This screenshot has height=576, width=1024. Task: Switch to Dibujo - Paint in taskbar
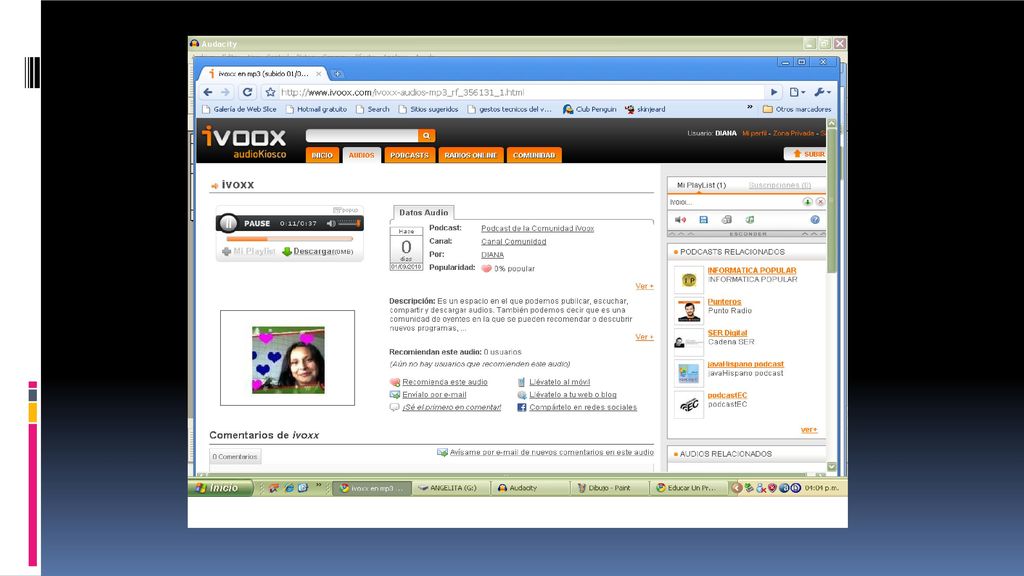tap(609, 488)
